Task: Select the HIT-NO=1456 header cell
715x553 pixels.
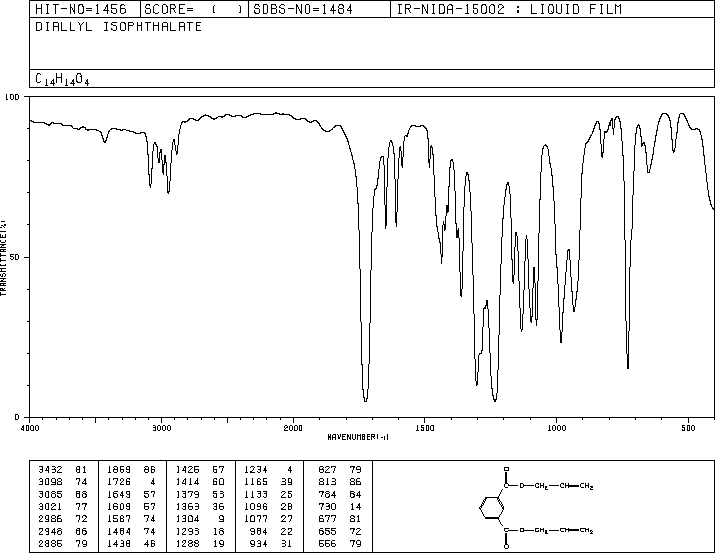Action: point(85,9)
